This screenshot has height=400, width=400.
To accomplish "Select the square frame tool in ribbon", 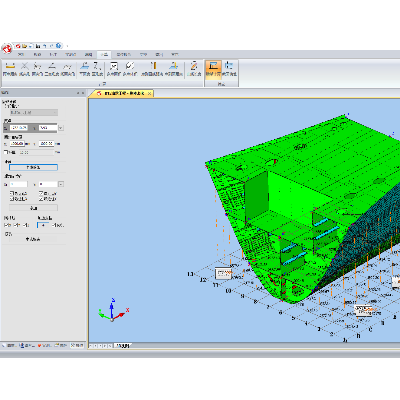I will [x=114, y=69].
